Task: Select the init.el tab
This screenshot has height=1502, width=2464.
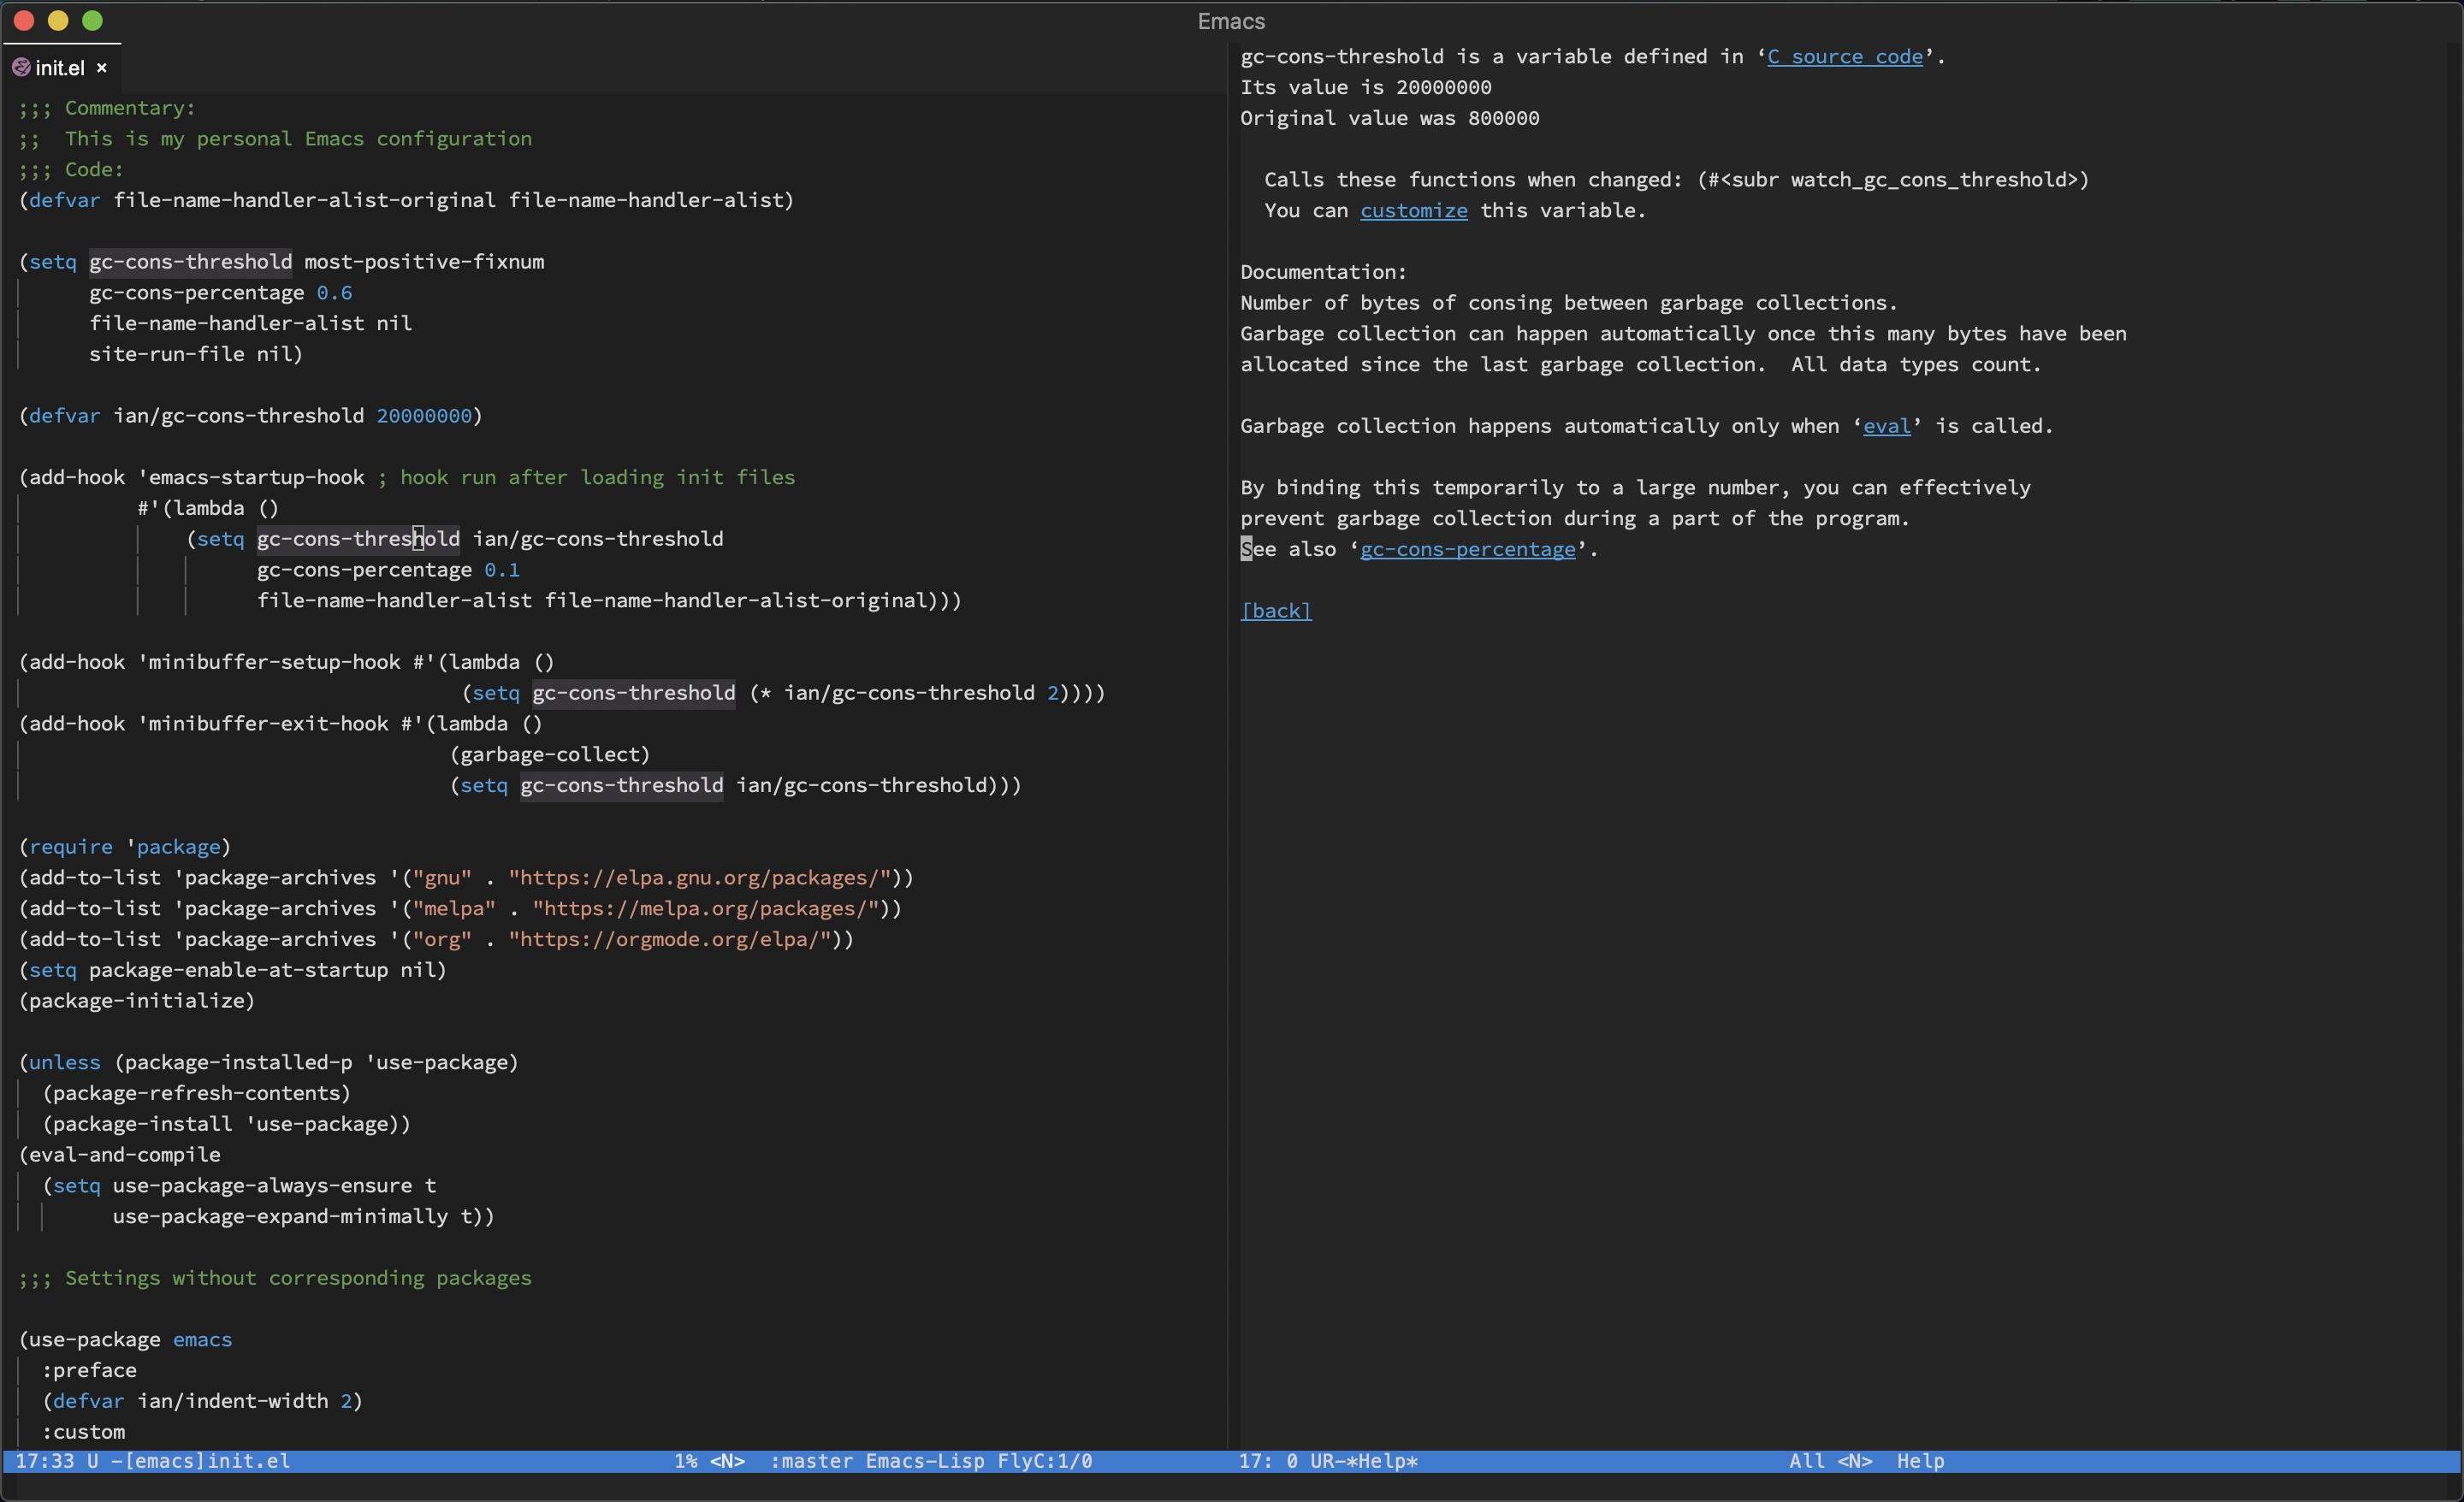Action: click(60, 67)
